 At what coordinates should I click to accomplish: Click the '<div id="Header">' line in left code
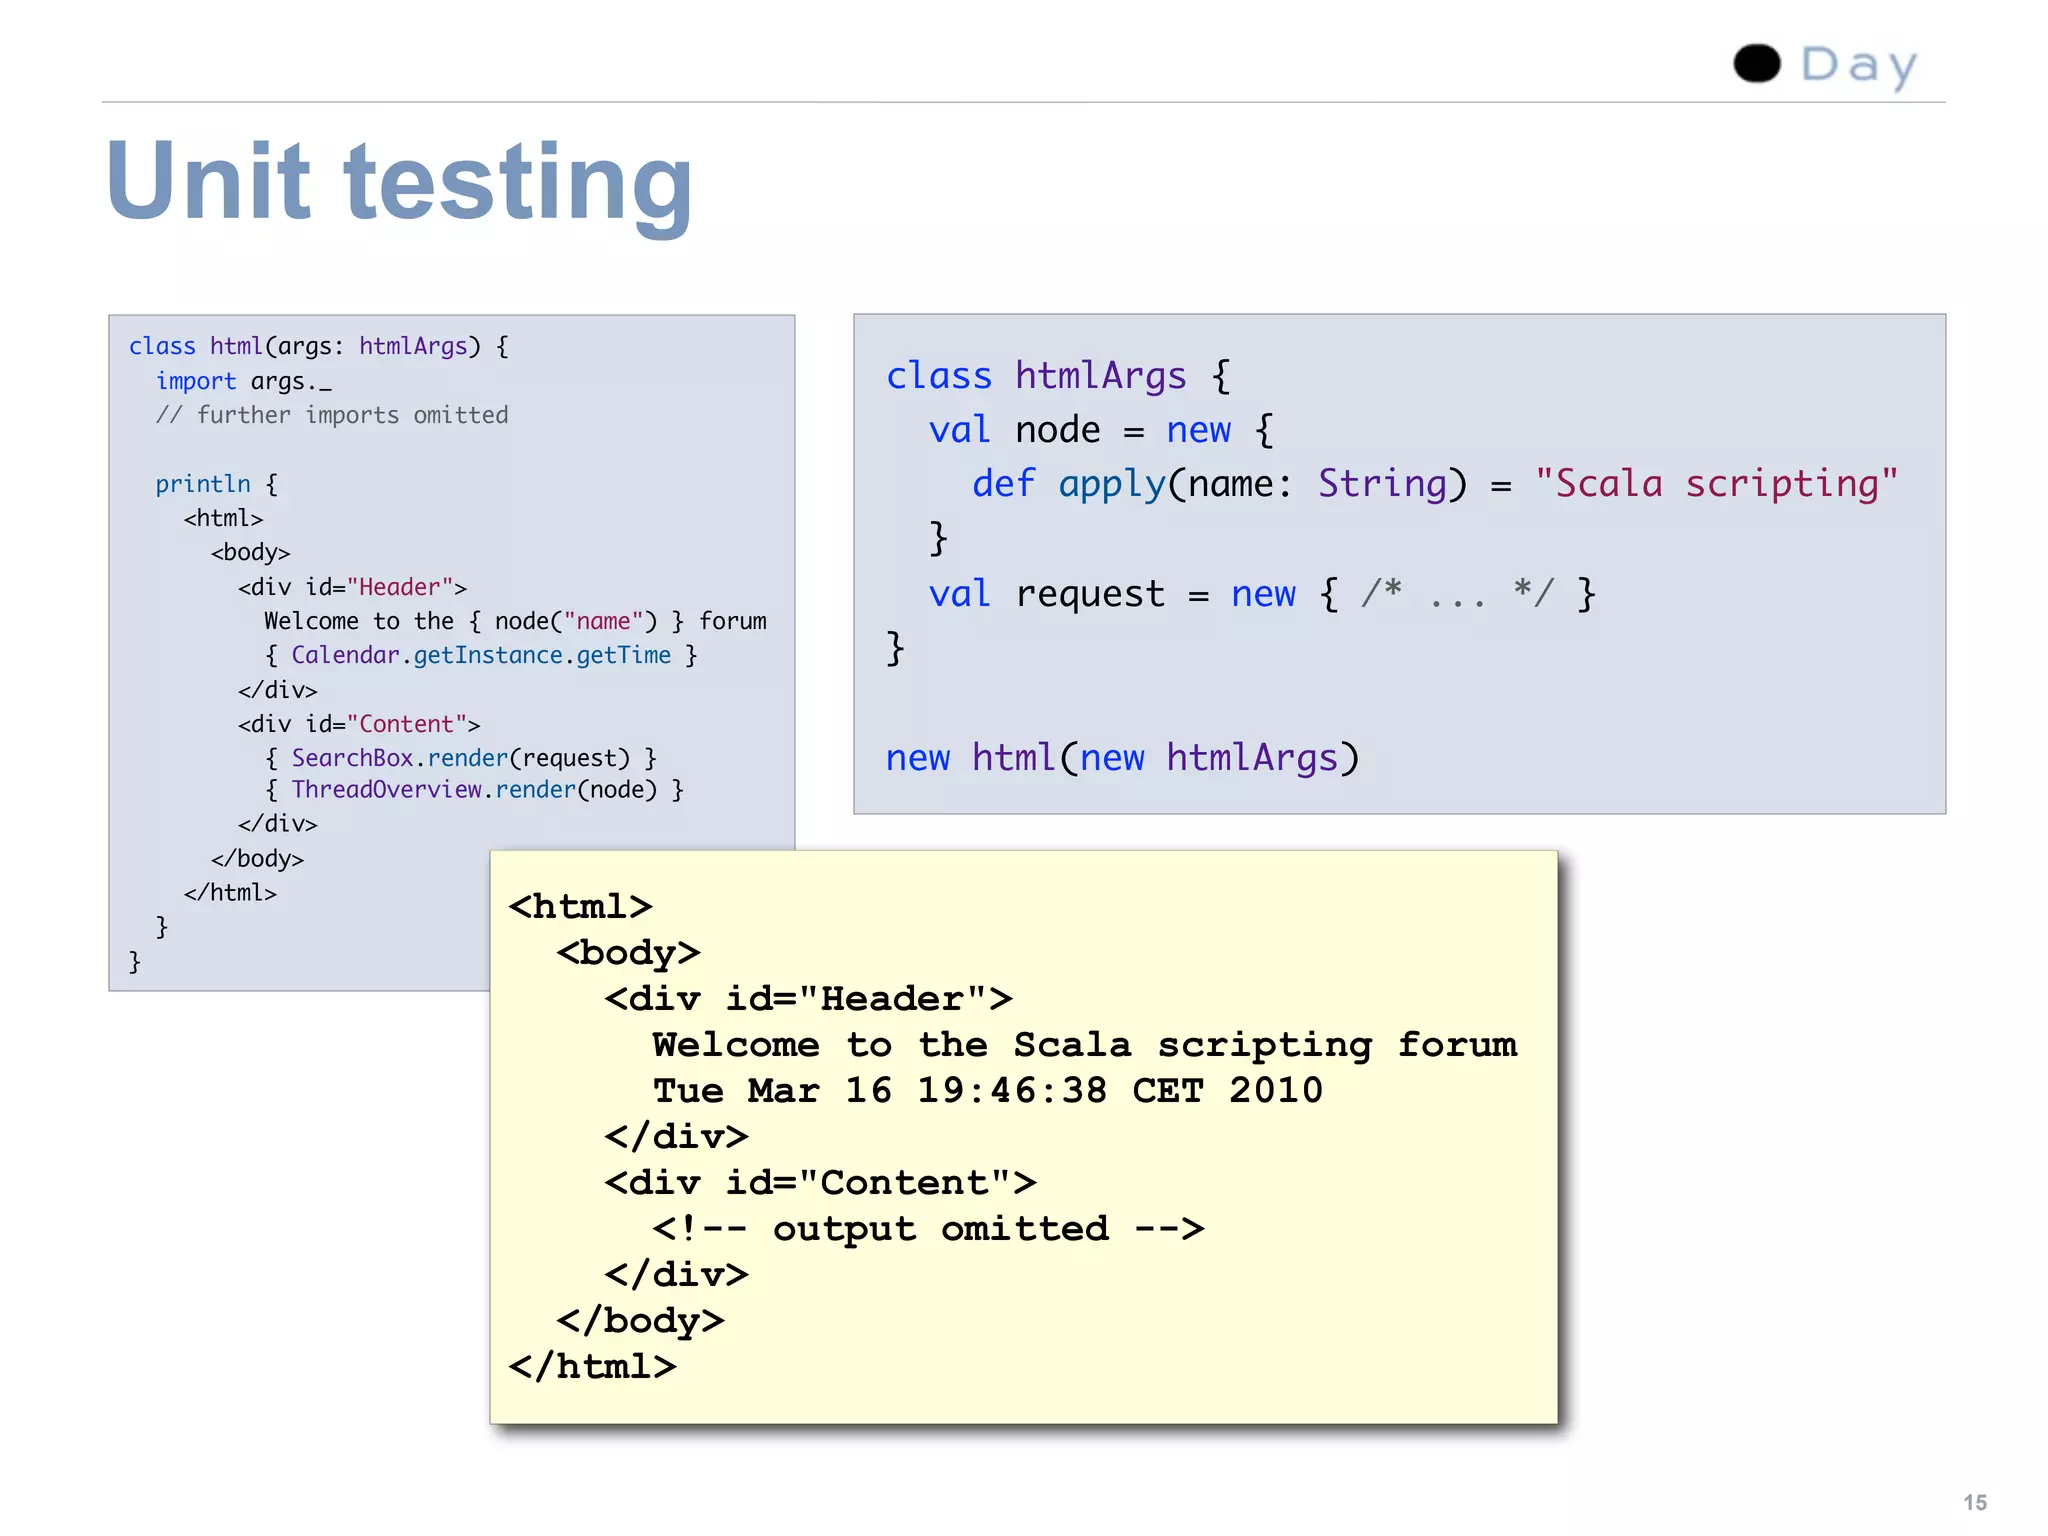[352, 587]
